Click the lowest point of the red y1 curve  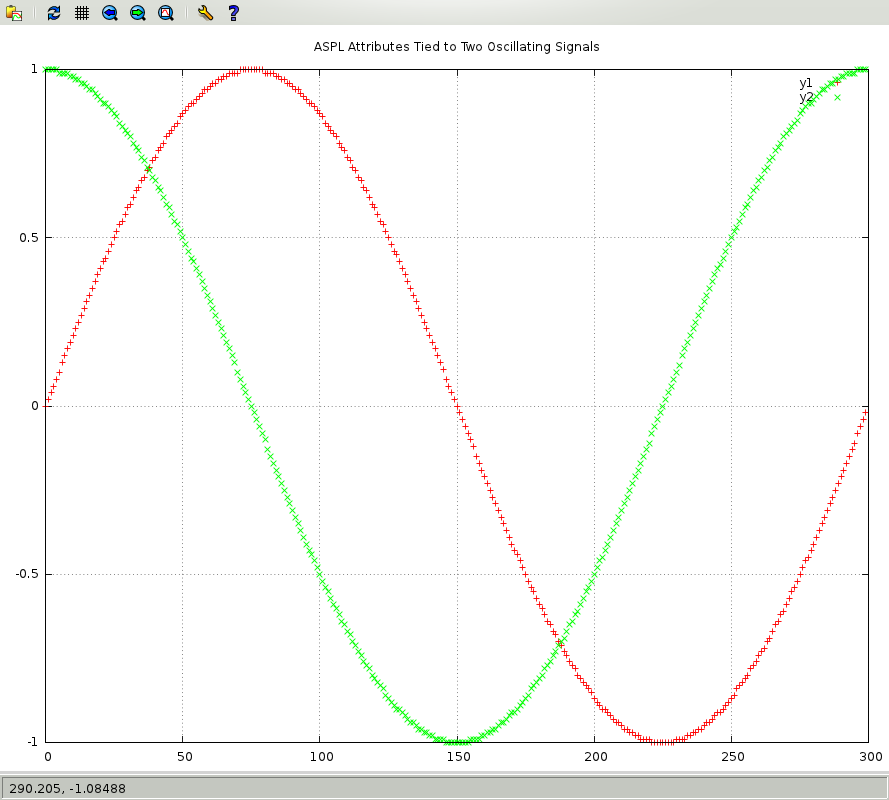pos(663,742)
